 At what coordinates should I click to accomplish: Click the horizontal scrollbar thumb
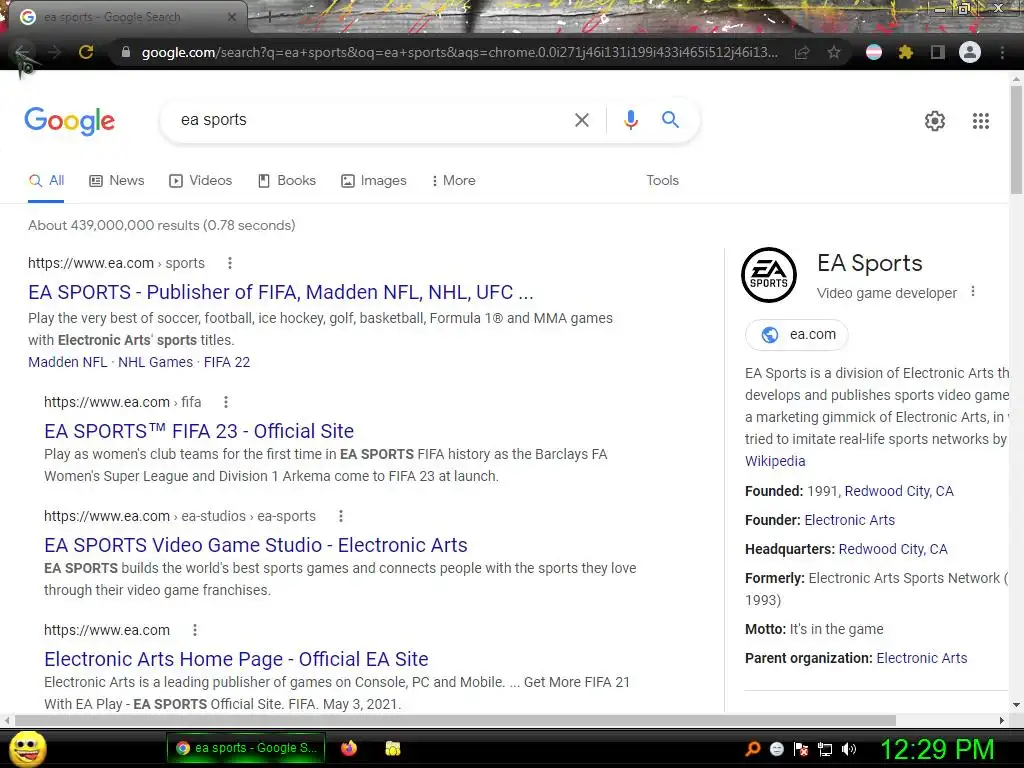point(455,720)
